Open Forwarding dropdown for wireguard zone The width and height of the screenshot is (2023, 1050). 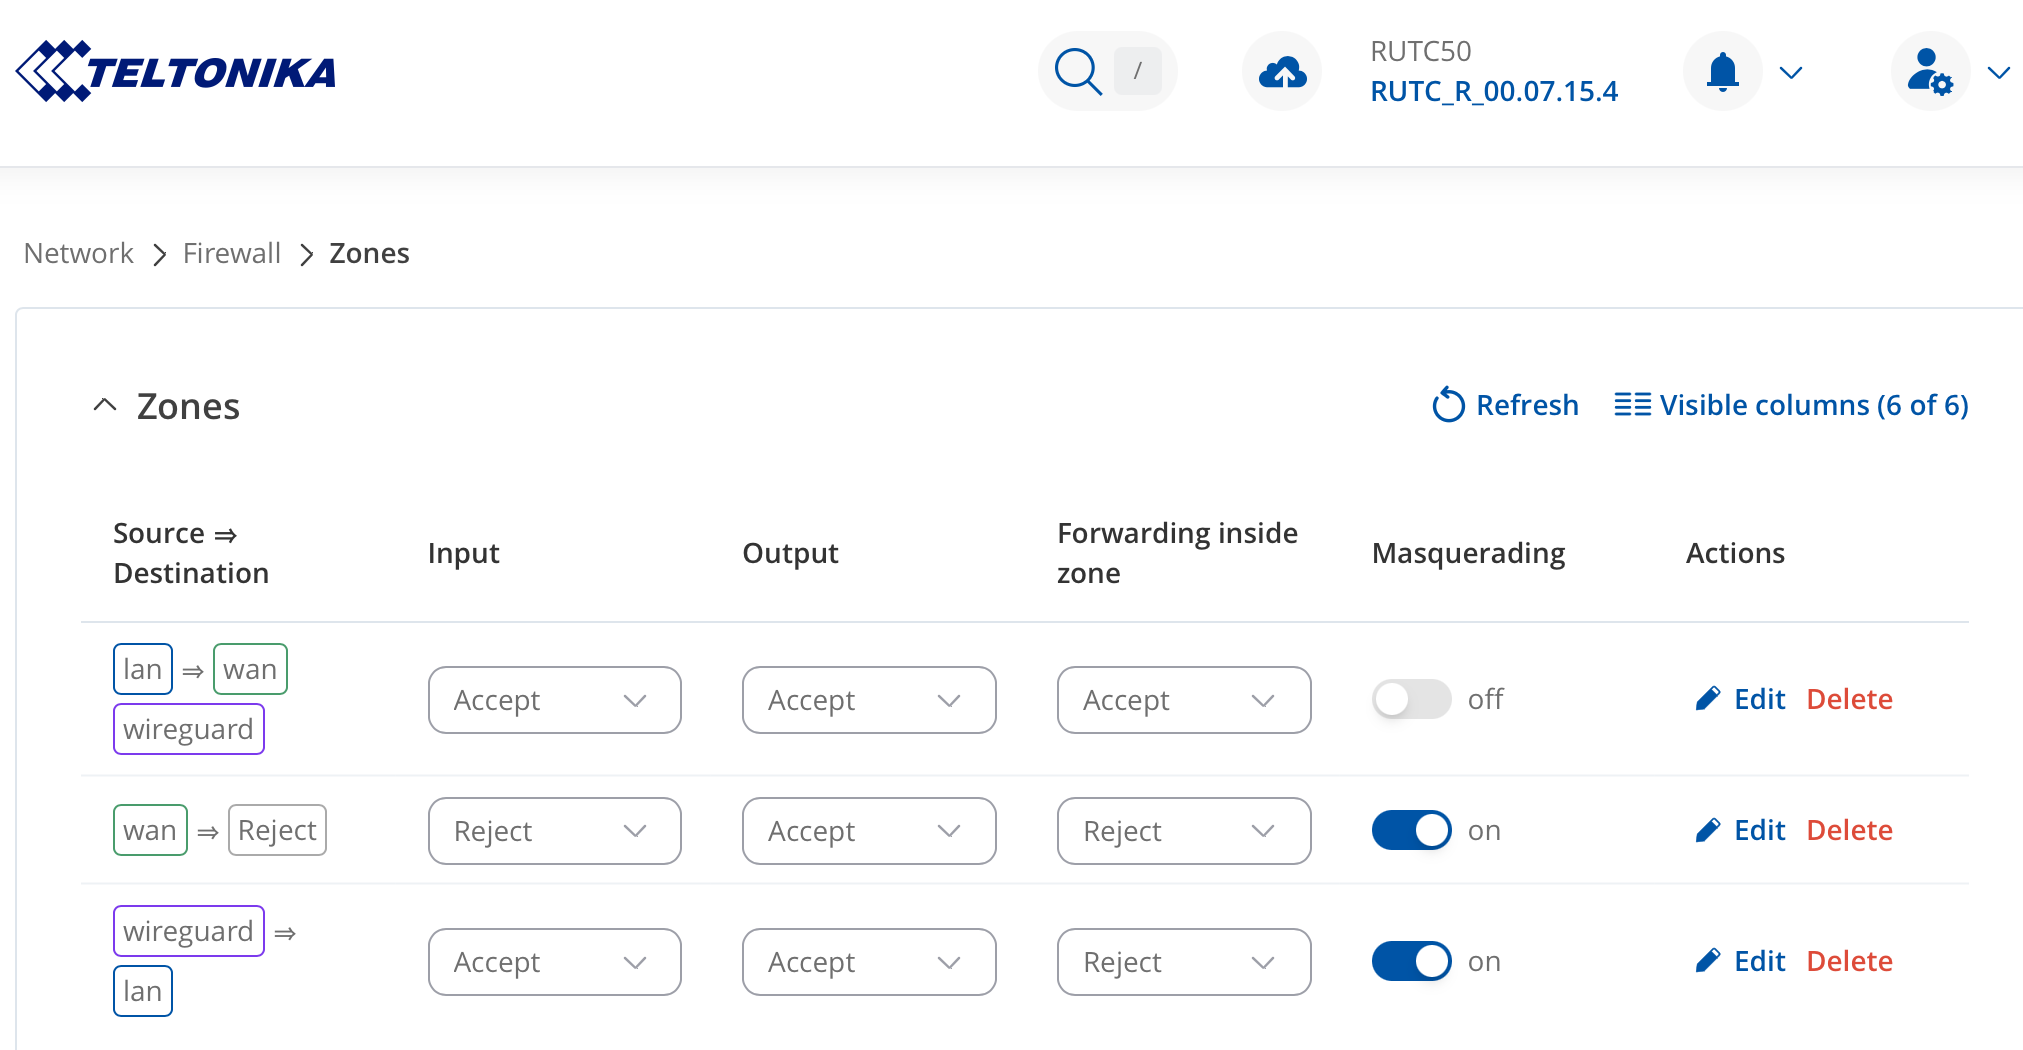1184,962
